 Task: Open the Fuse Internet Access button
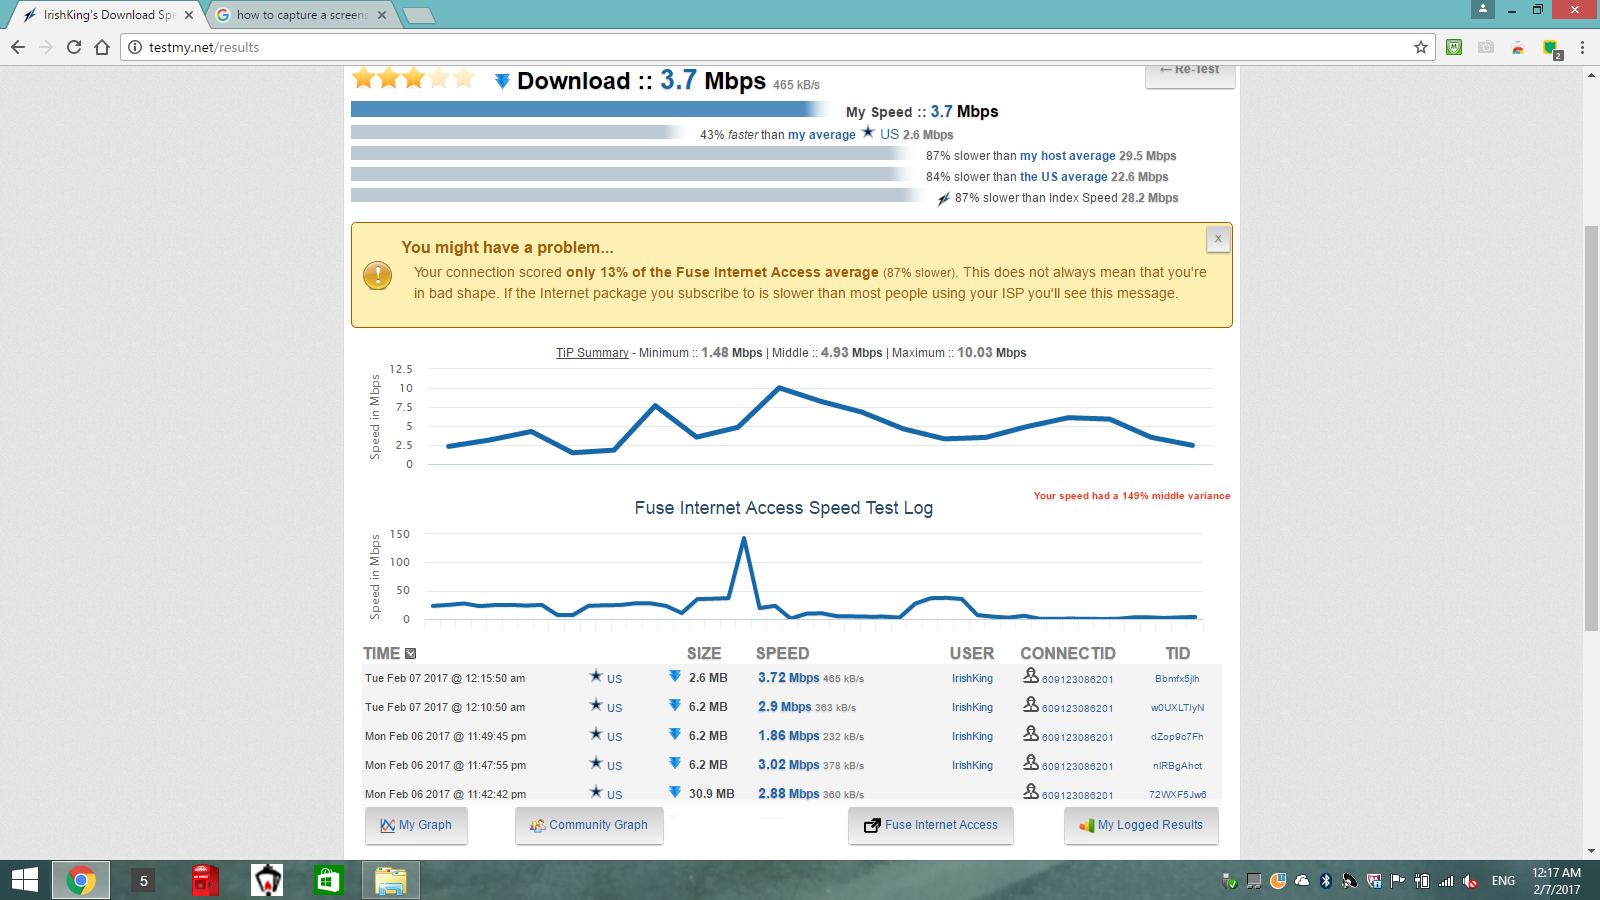coord(931,826)
